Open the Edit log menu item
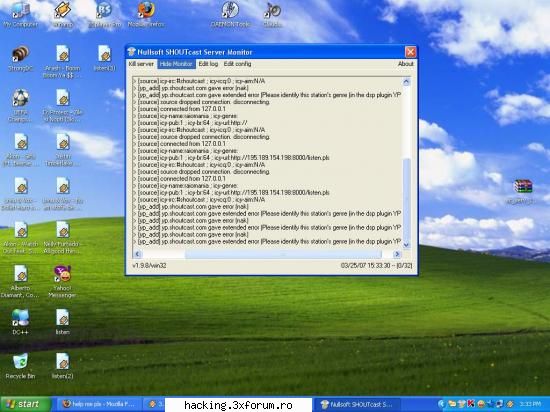The width and height of the screenshot is (550, 412). [208, 64]
